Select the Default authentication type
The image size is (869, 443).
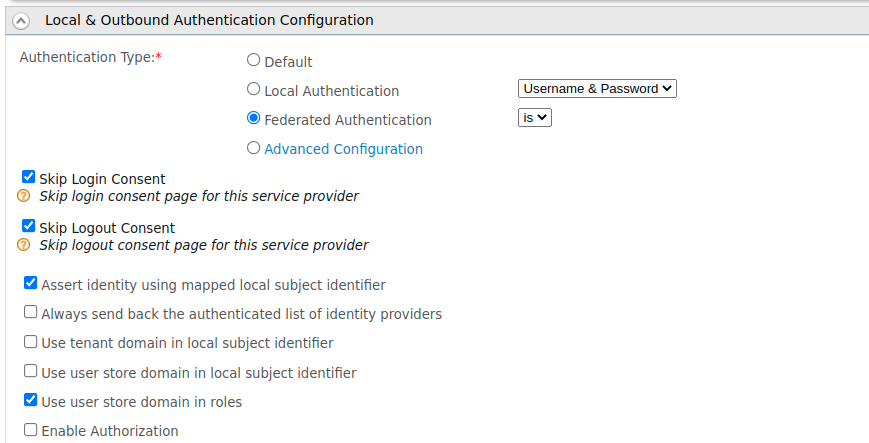click(x=253, y=60)
